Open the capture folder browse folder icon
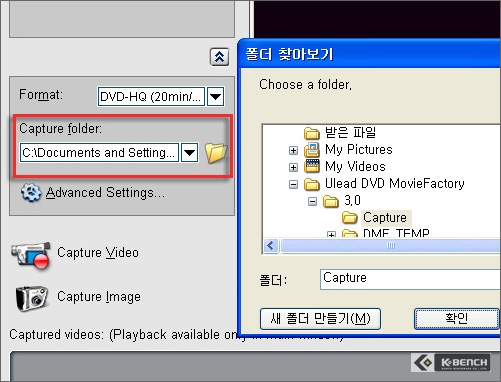 tap(216, 153)
